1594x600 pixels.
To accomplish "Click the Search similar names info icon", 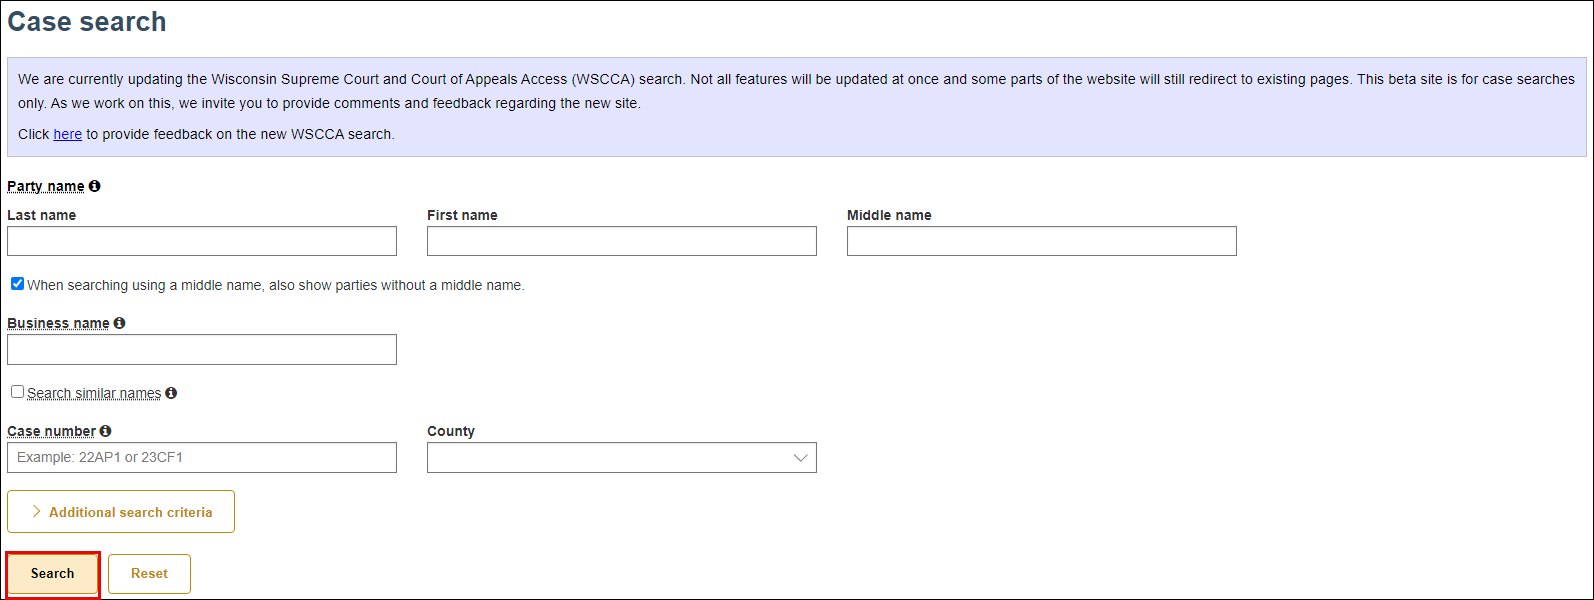I will click(x=171, y=393).
